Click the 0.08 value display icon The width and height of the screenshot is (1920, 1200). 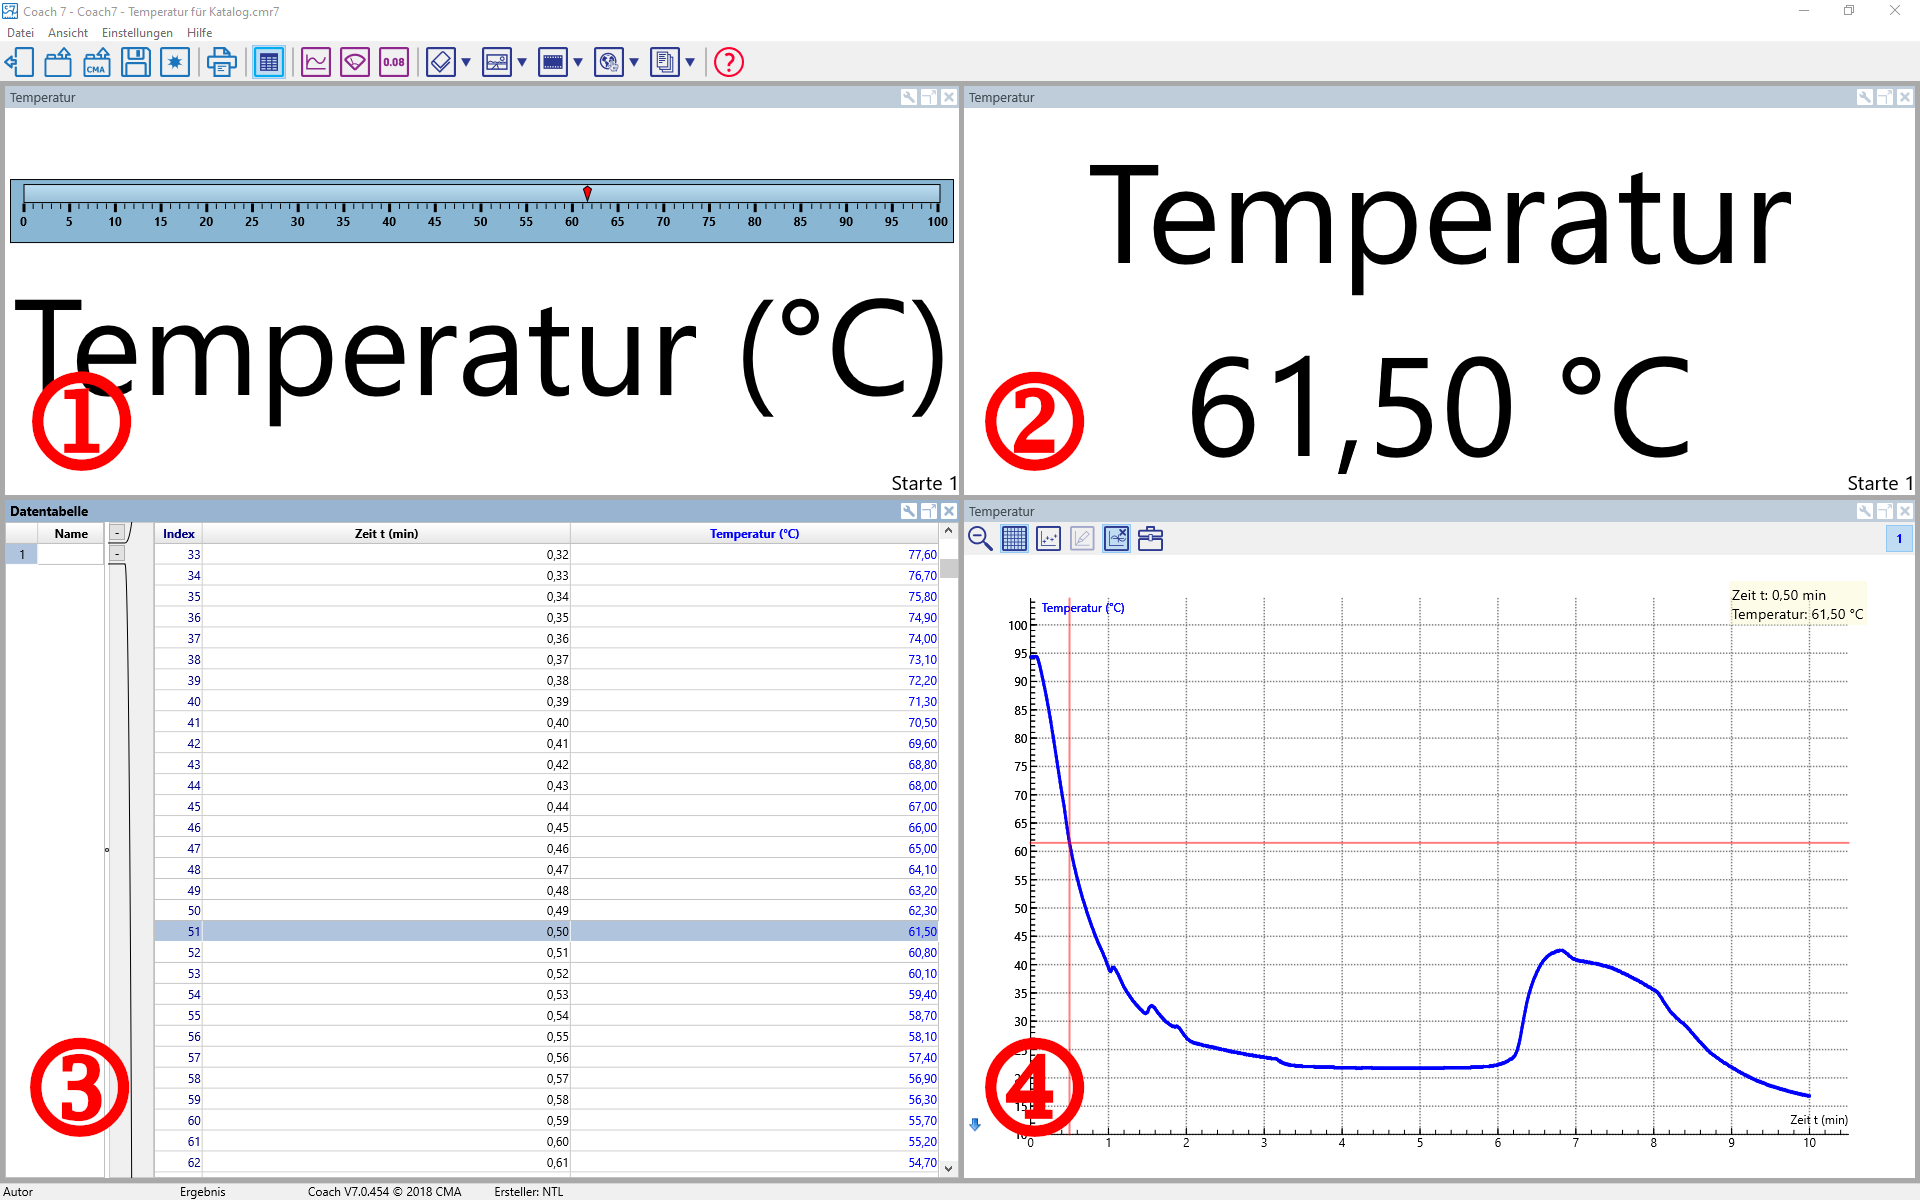coord(394,62)
